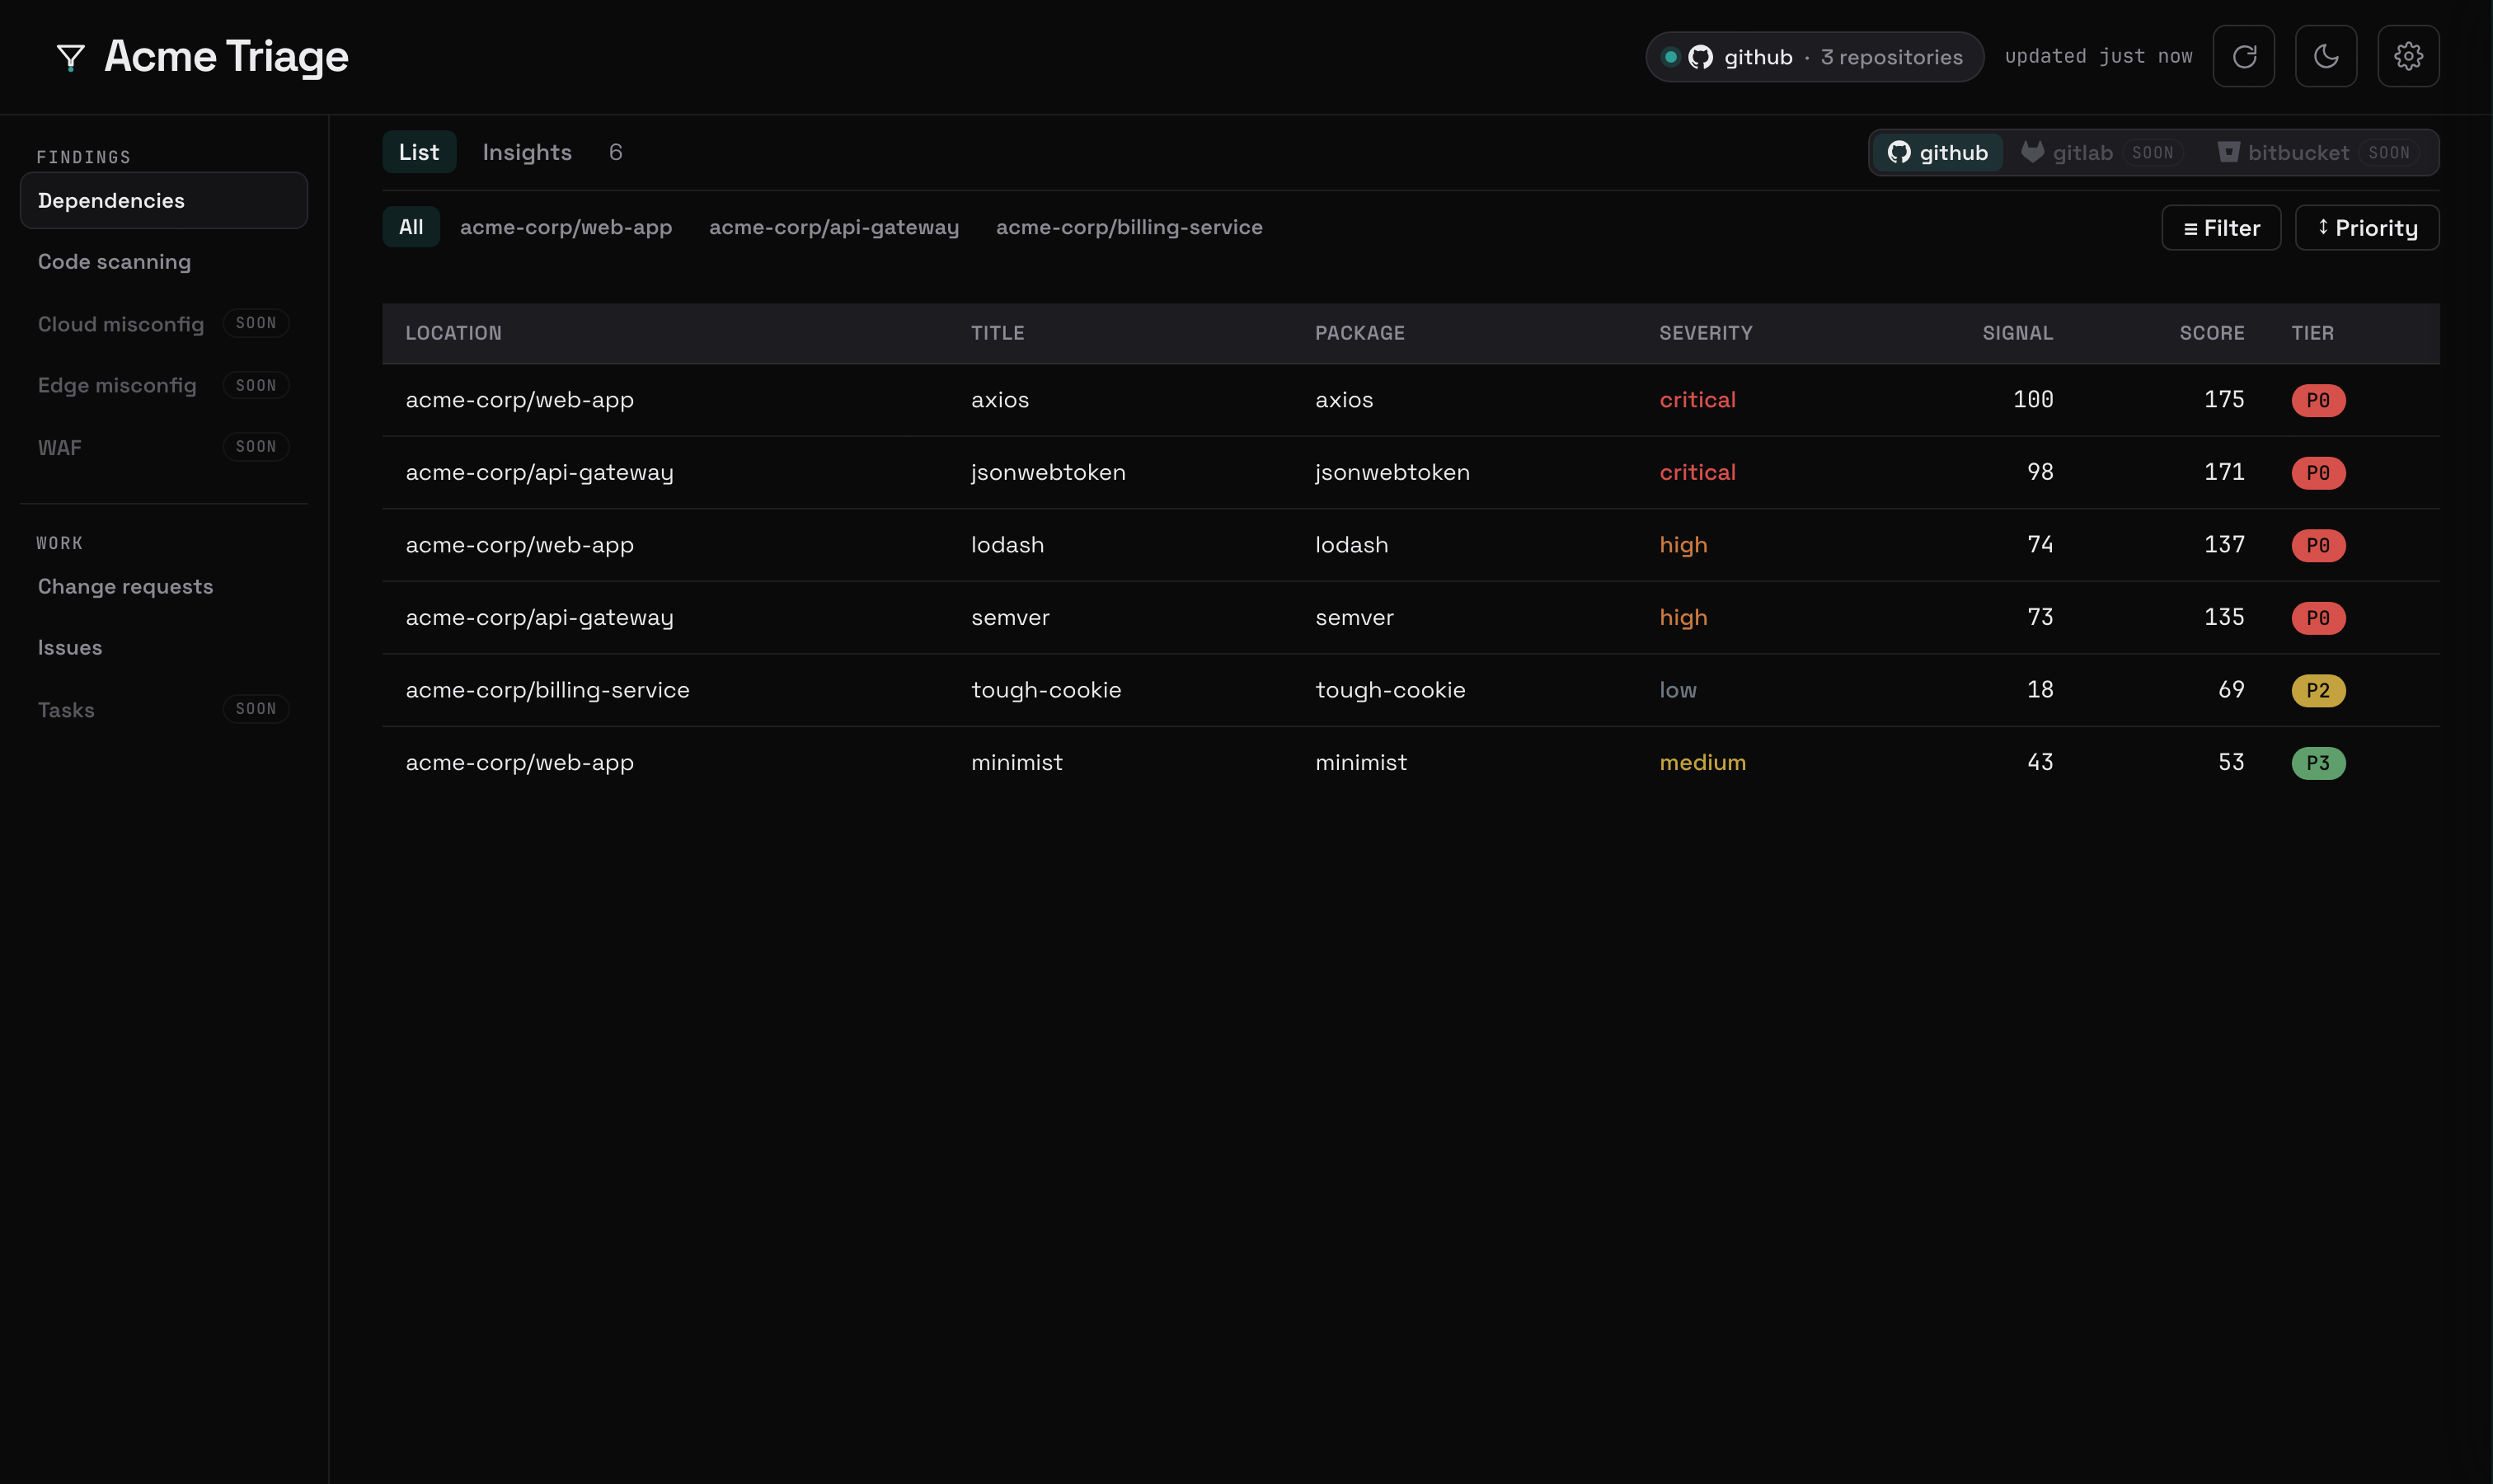
Task: Toggle dark mode with the moon icon
Action: point(2325,56)
